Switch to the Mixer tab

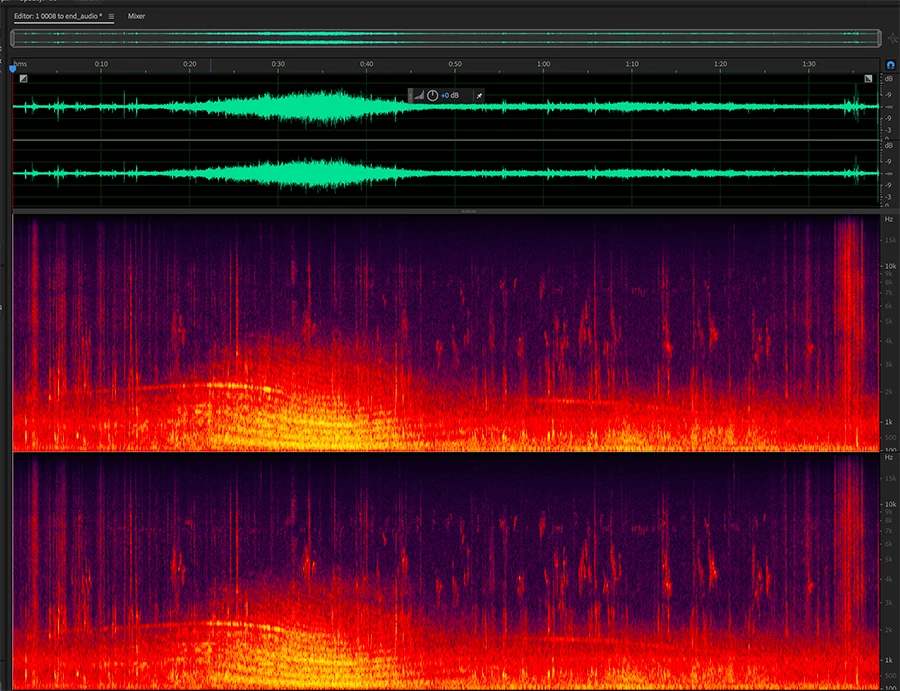[137, 16]
